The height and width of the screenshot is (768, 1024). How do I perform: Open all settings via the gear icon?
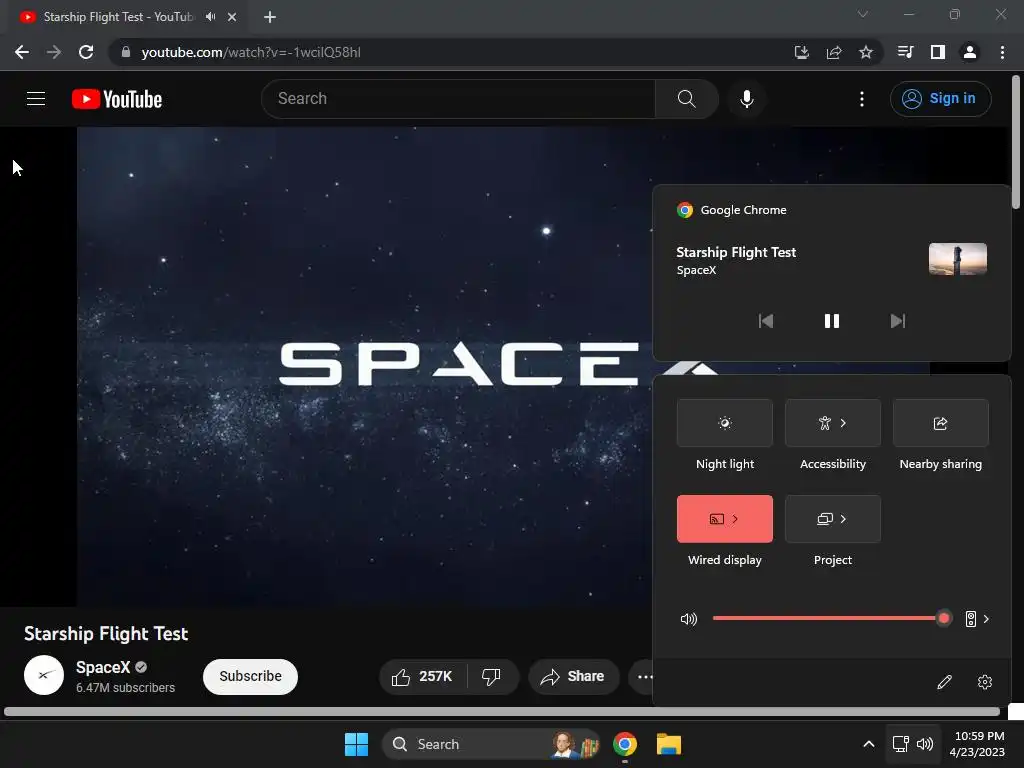click(985, 682)
